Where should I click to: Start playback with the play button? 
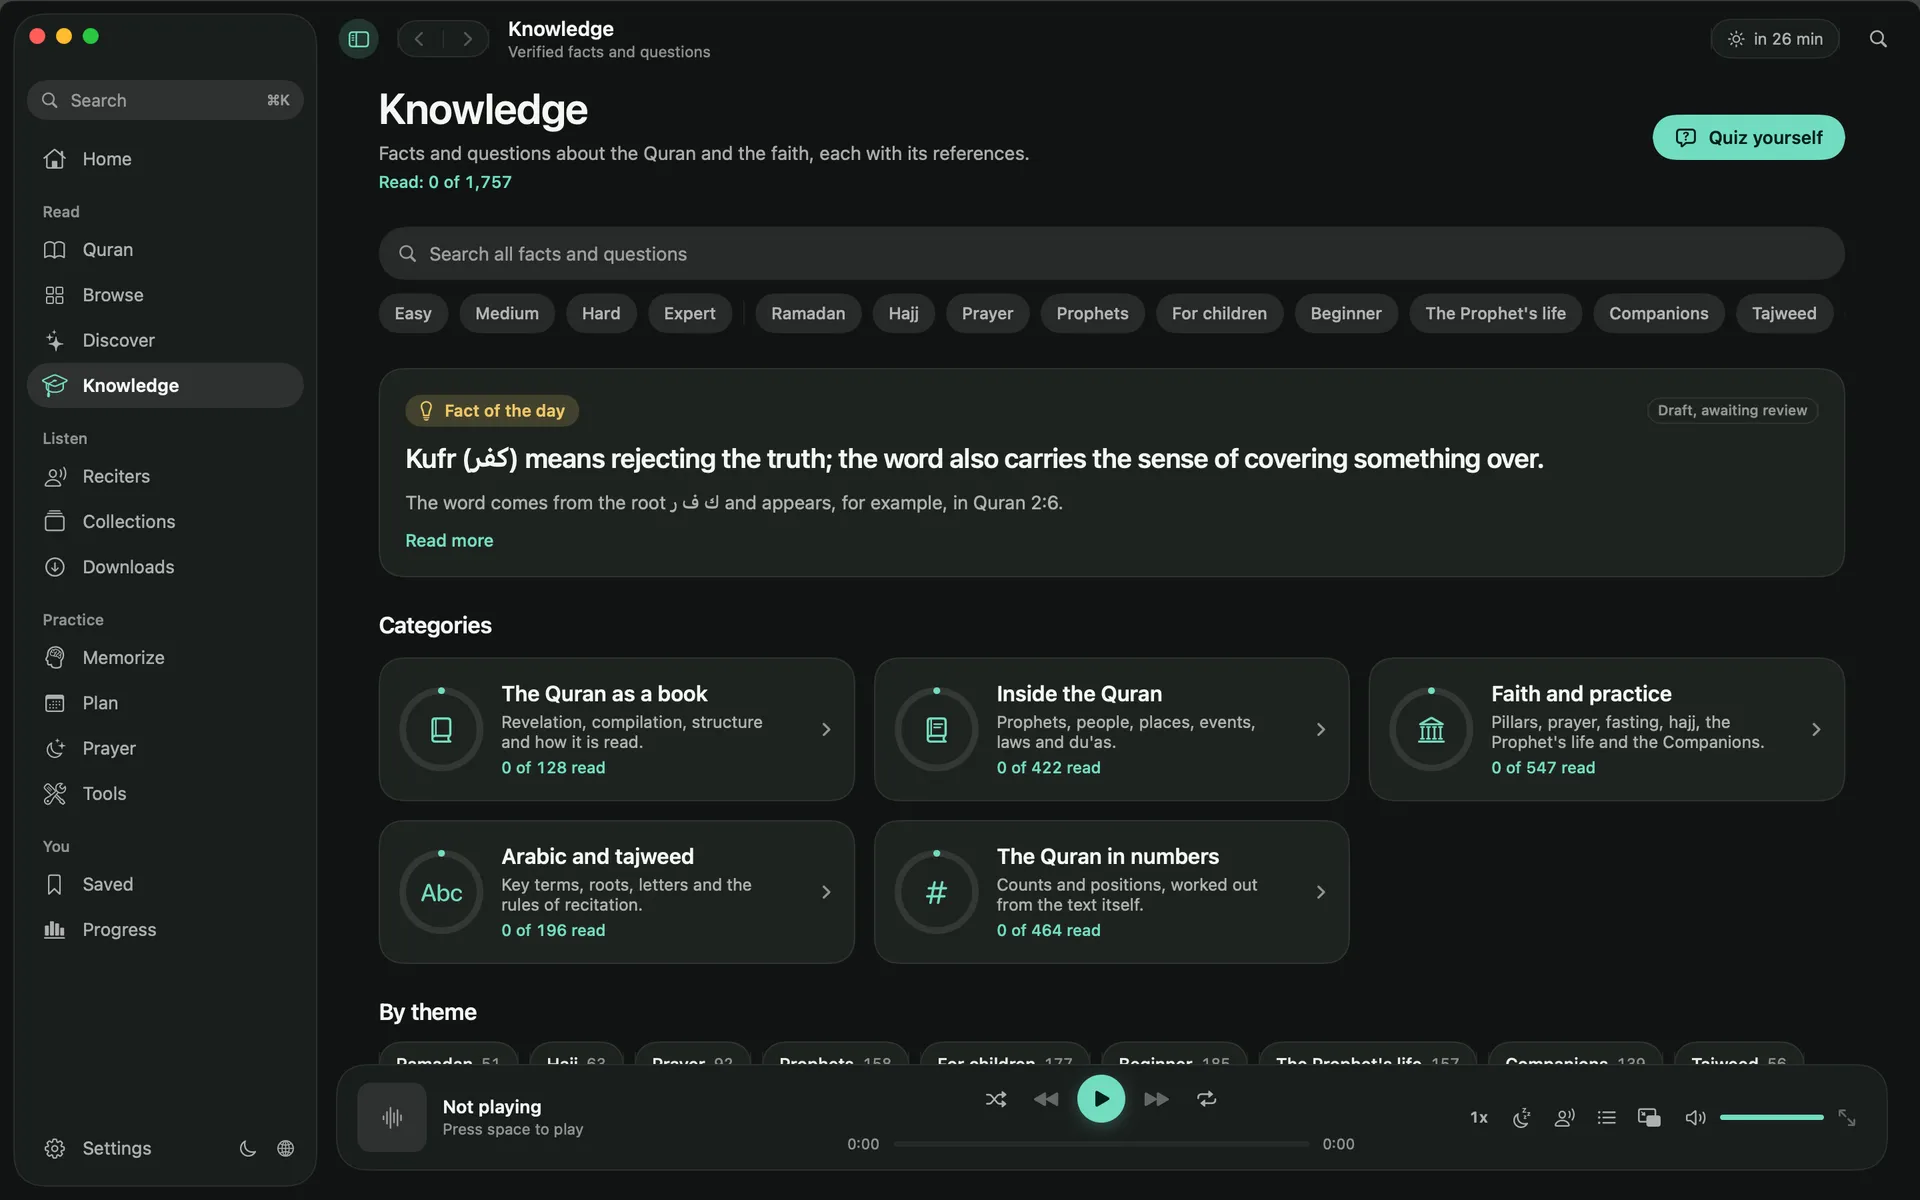pos(1101,1099)
